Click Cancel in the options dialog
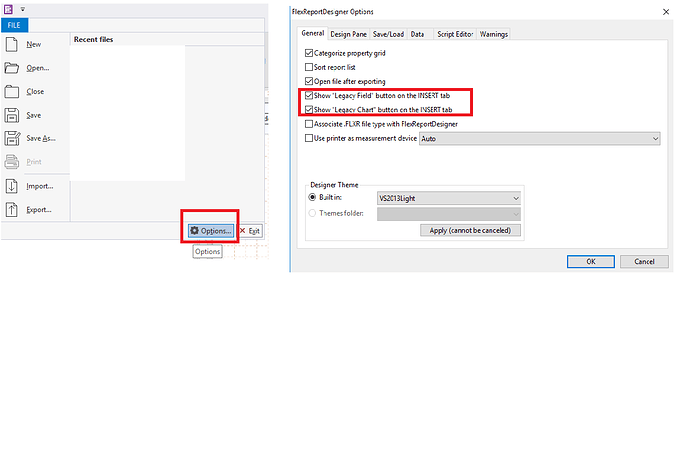690x449 pixels. (644, 261)
